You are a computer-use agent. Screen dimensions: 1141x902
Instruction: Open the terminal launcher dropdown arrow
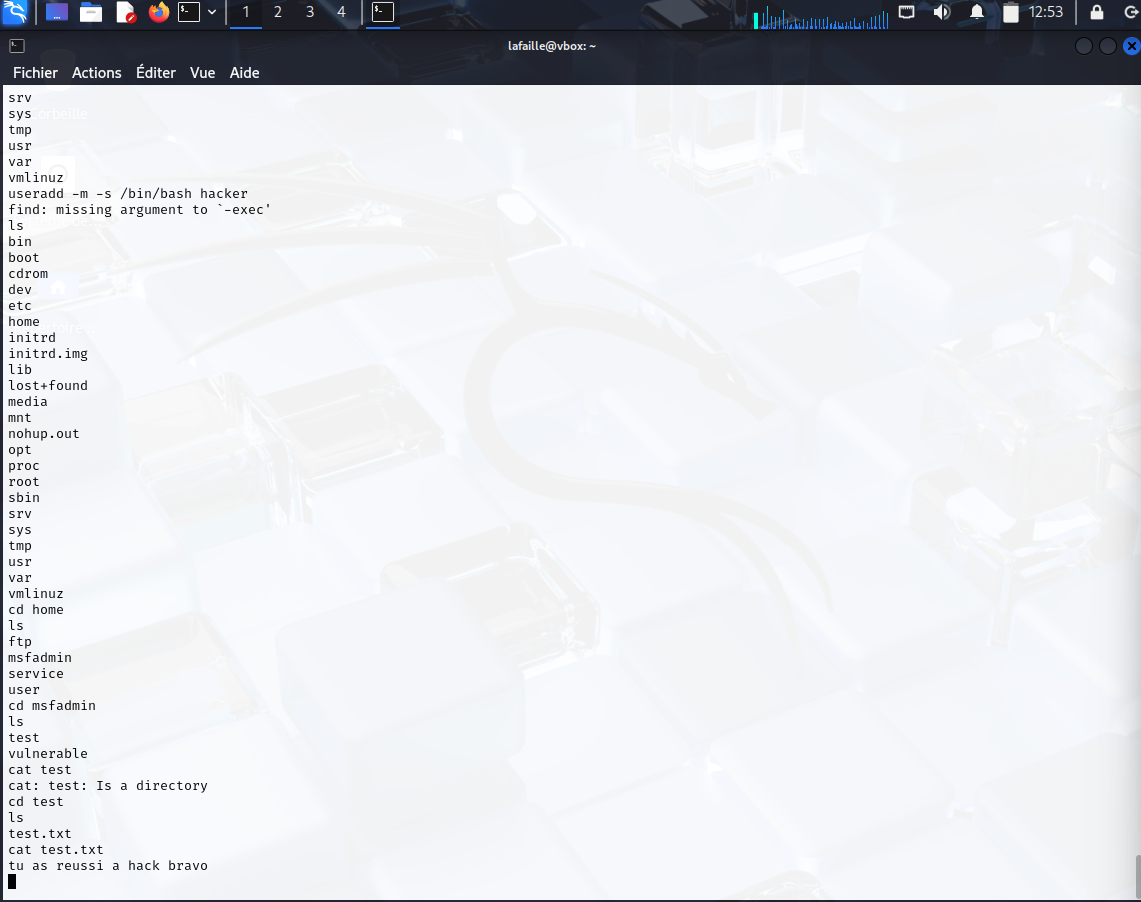(x=211, y=14)
